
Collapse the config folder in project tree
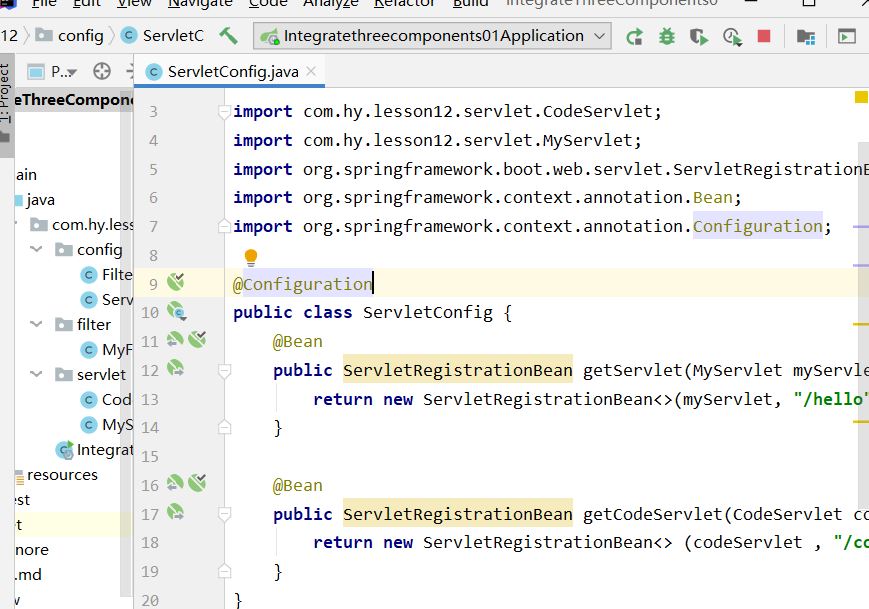pyautogui.click(x=36, y=249)
